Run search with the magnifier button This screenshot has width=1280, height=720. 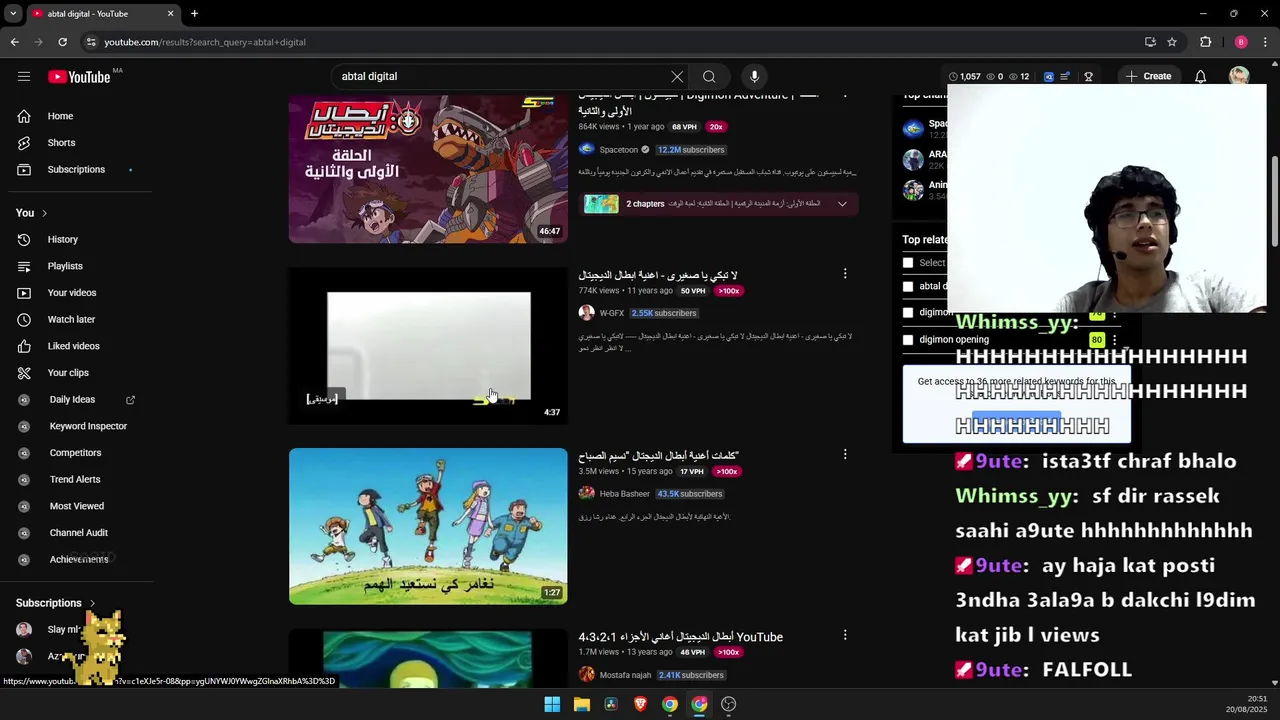point(709,77)
